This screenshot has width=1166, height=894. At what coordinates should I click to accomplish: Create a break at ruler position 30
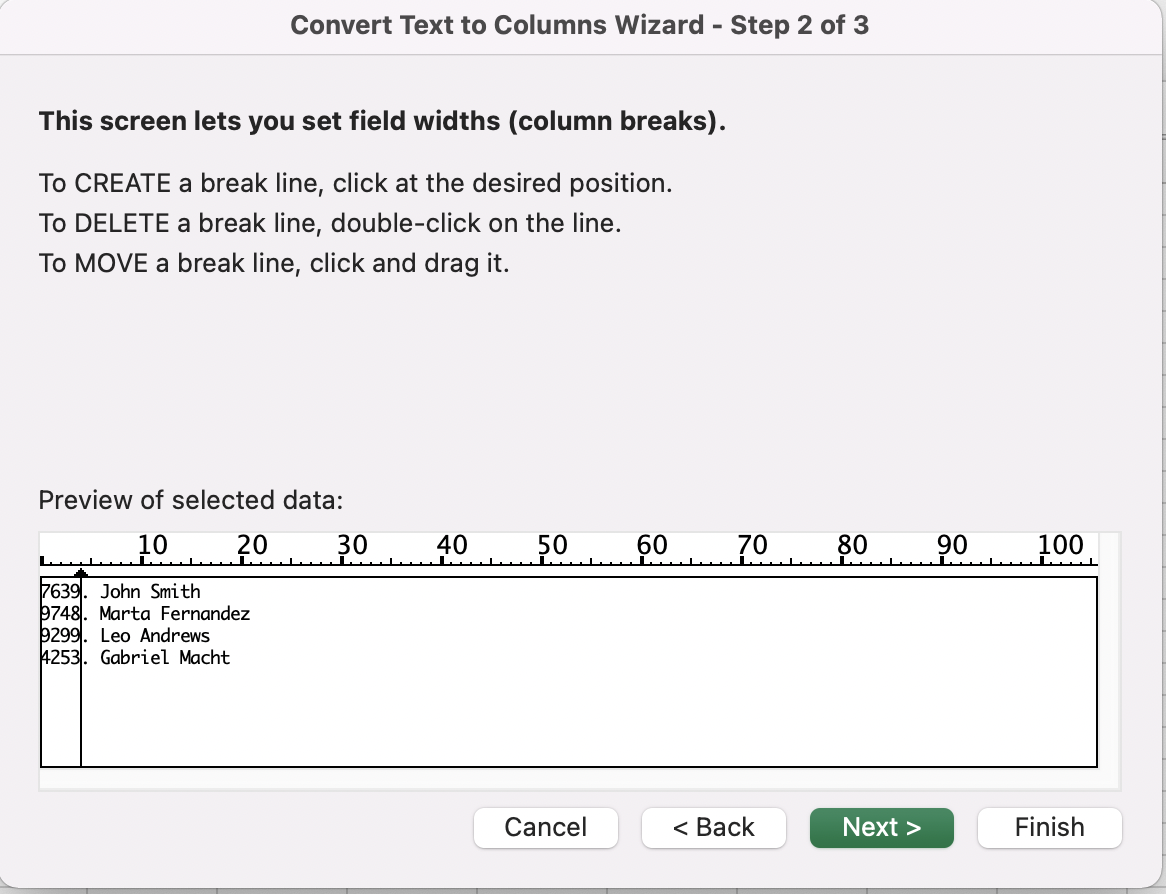click(x=342, y=558)
